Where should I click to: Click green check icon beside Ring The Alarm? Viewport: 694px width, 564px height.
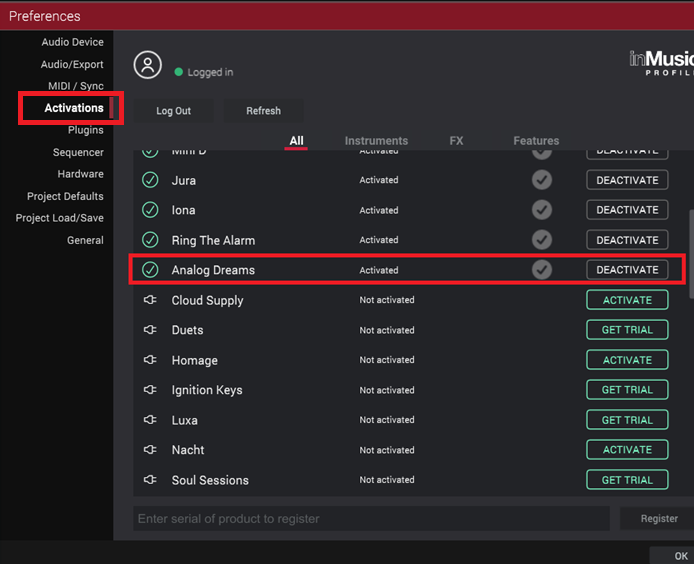(150, 240)
